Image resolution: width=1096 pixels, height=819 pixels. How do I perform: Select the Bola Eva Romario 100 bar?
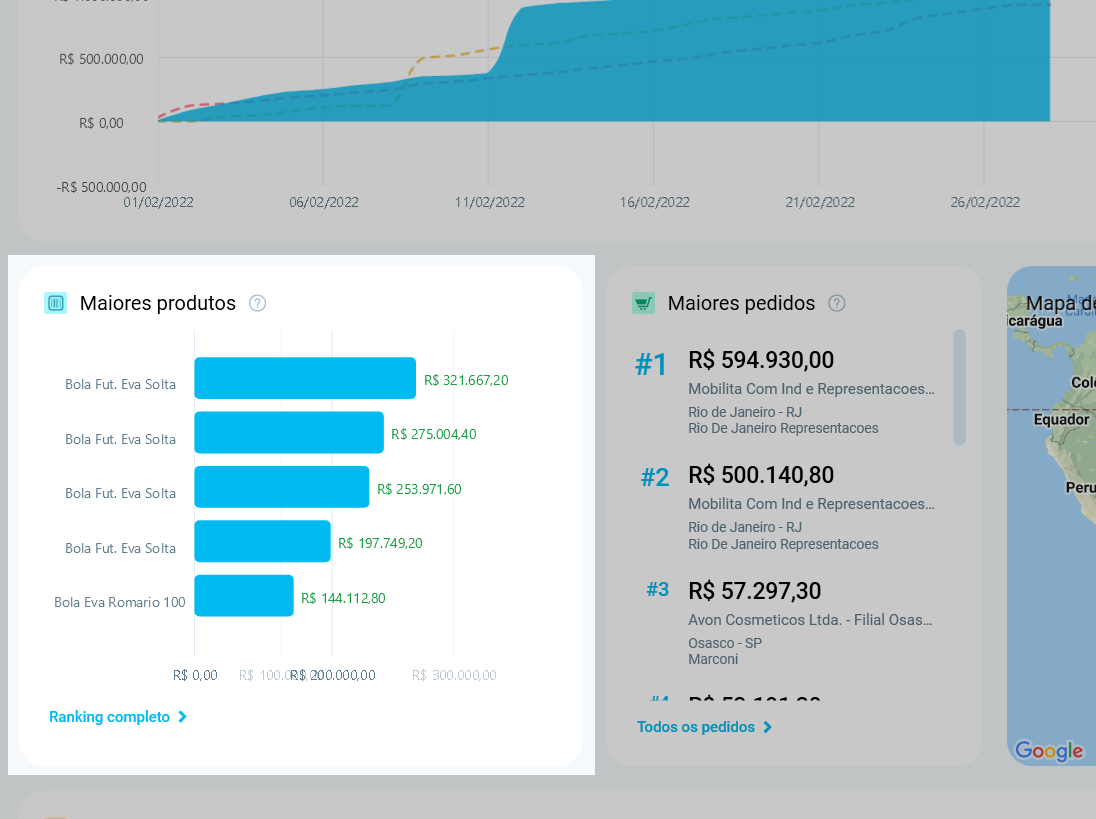244,596
